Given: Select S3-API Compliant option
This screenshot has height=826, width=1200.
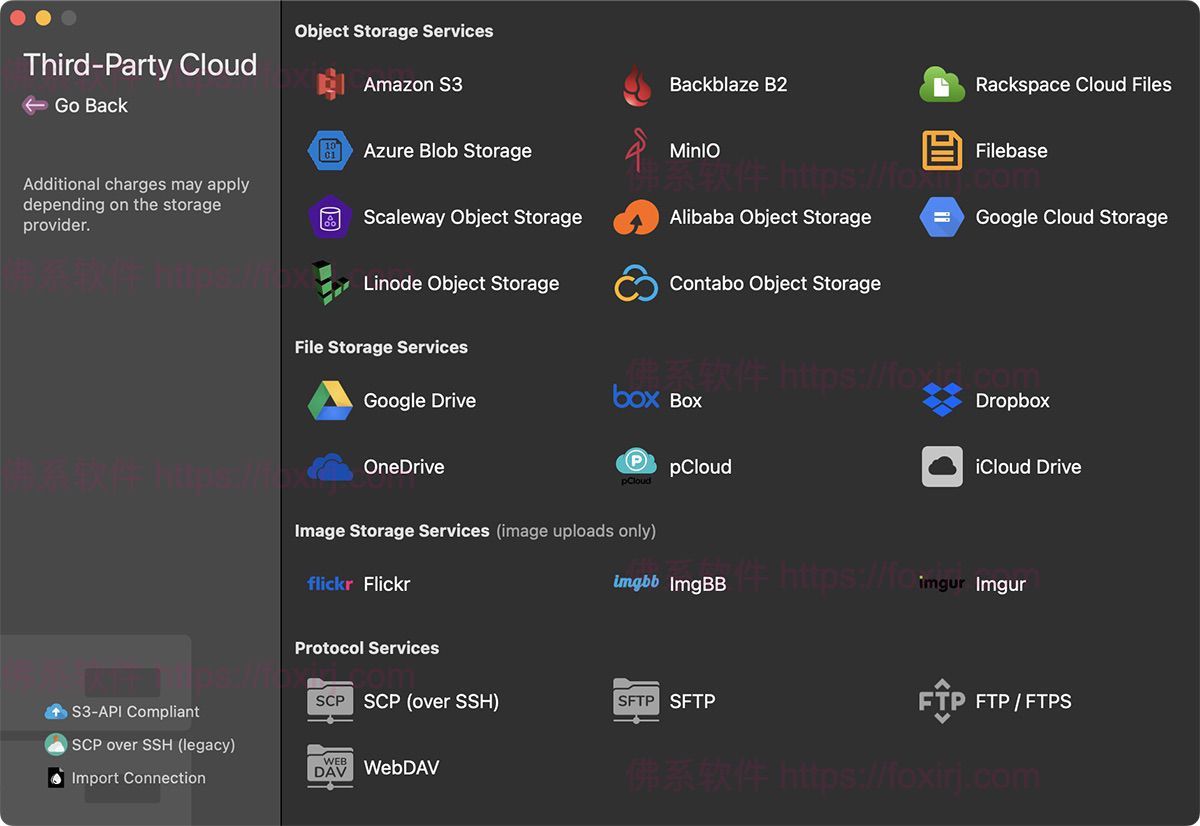Looking at the screenshot, I should [120, 711].
